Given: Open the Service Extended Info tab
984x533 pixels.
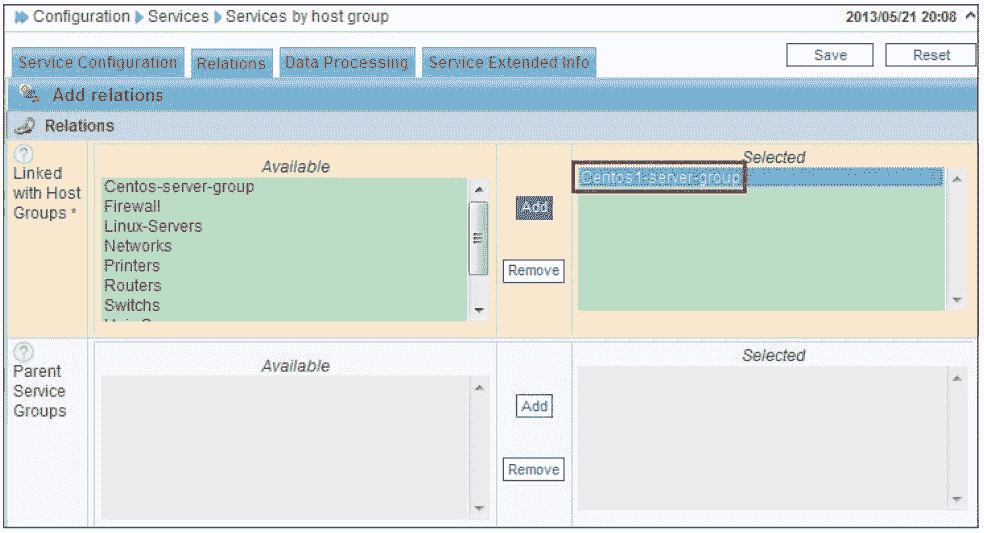Looking at the screenshot, I should (508, 62).
